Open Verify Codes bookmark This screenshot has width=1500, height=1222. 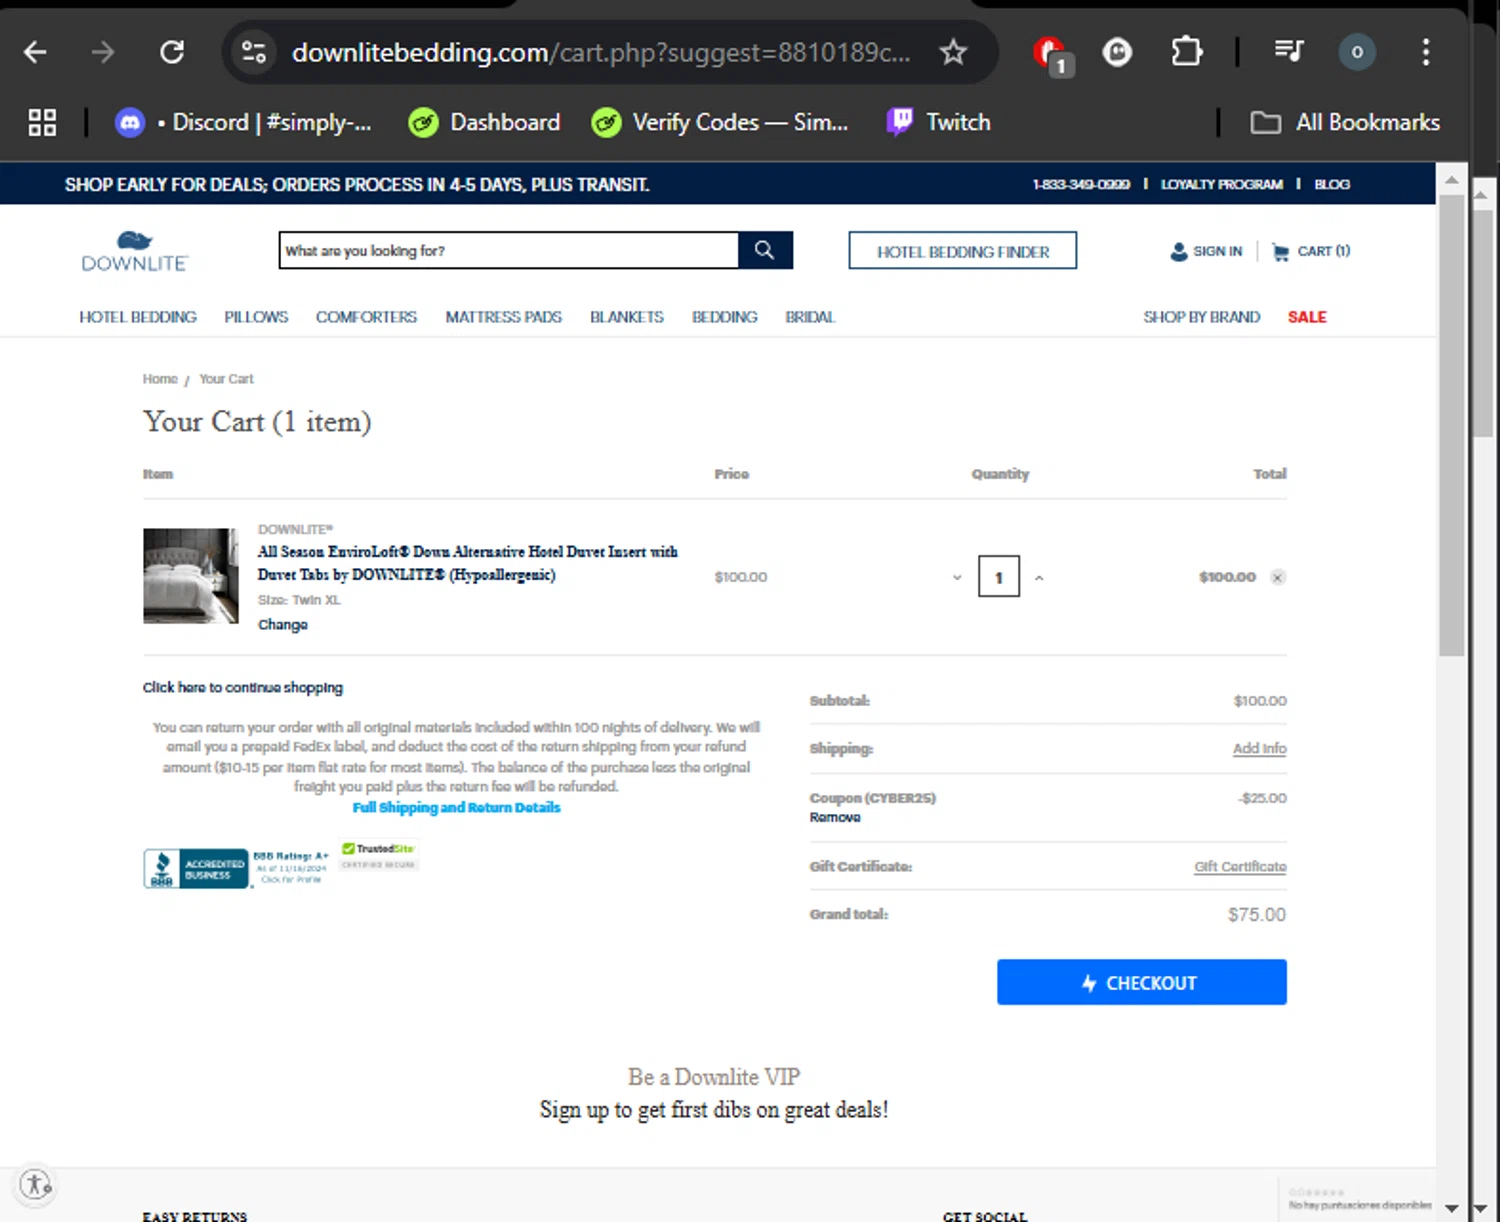tap(720, 122)
